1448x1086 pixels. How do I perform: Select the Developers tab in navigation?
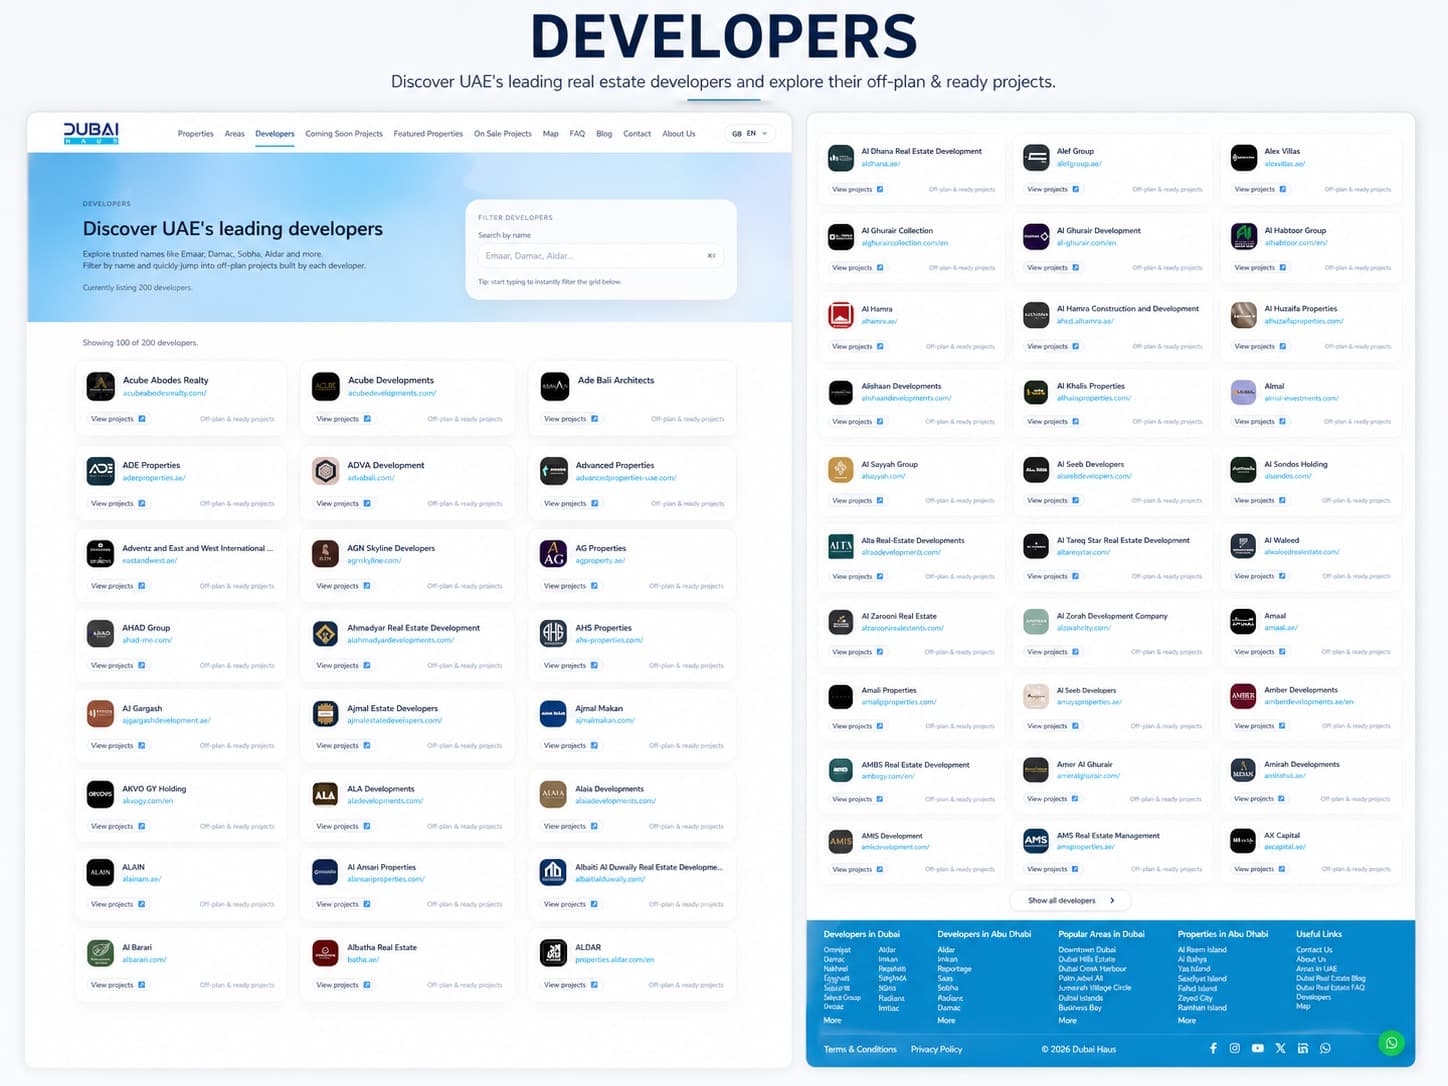(x=274, y=133)
